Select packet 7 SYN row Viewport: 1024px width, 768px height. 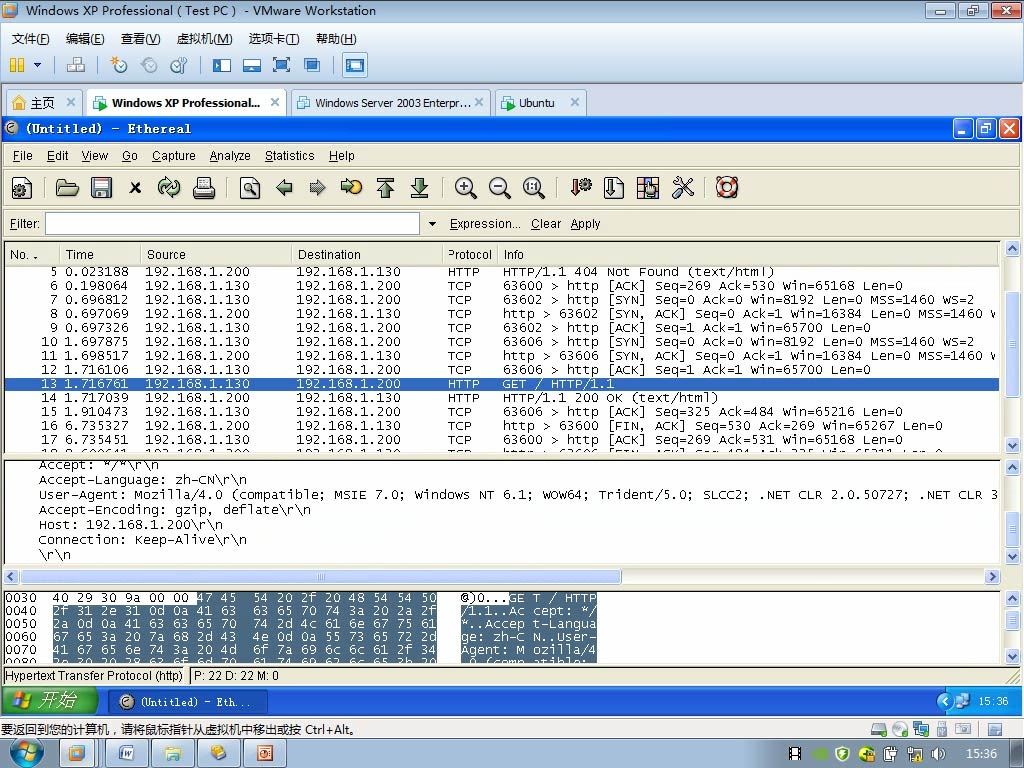coord(502,300)
